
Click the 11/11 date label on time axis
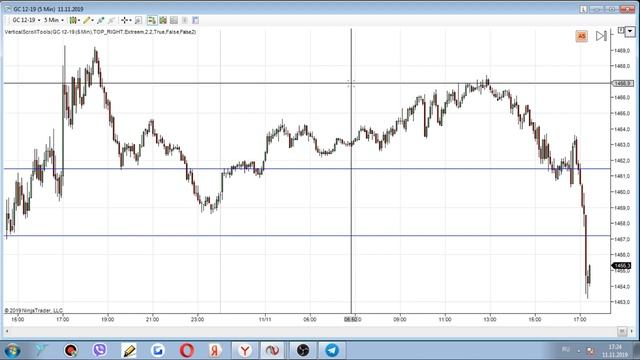coord(265,320)
